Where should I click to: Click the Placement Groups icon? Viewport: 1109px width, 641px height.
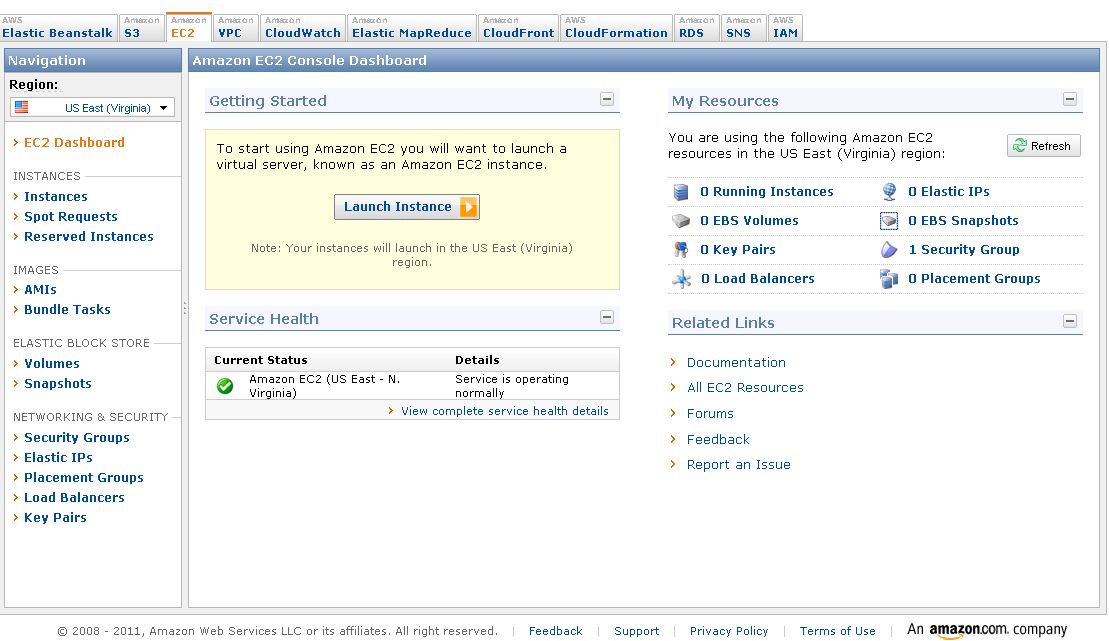coord(889,279)
